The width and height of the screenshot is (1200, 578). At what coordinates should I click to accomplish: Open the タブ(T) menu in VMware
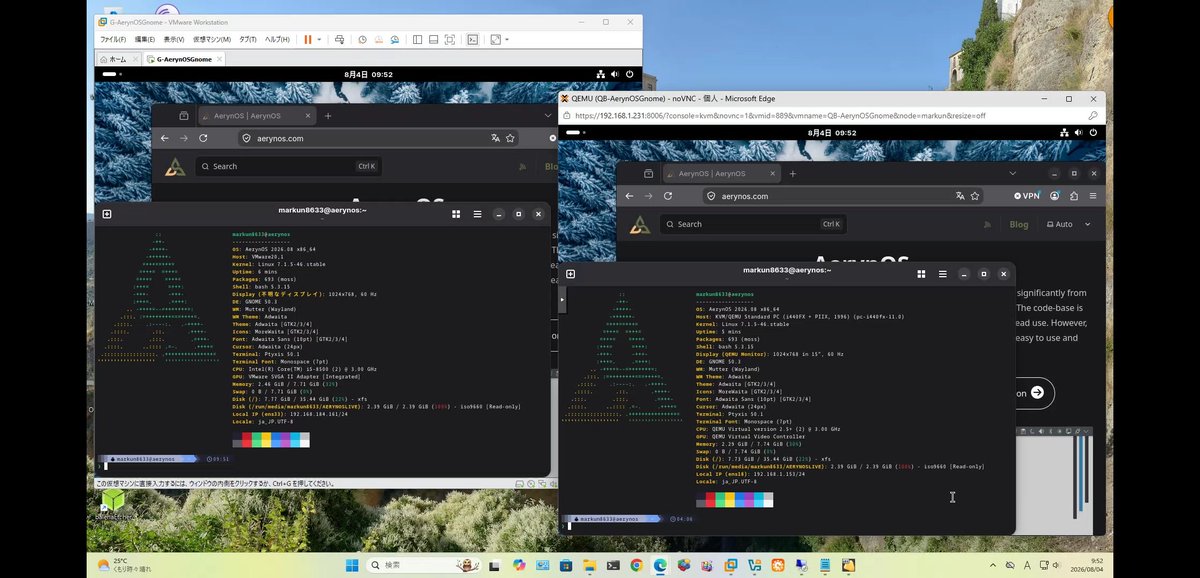coord(248,39)
